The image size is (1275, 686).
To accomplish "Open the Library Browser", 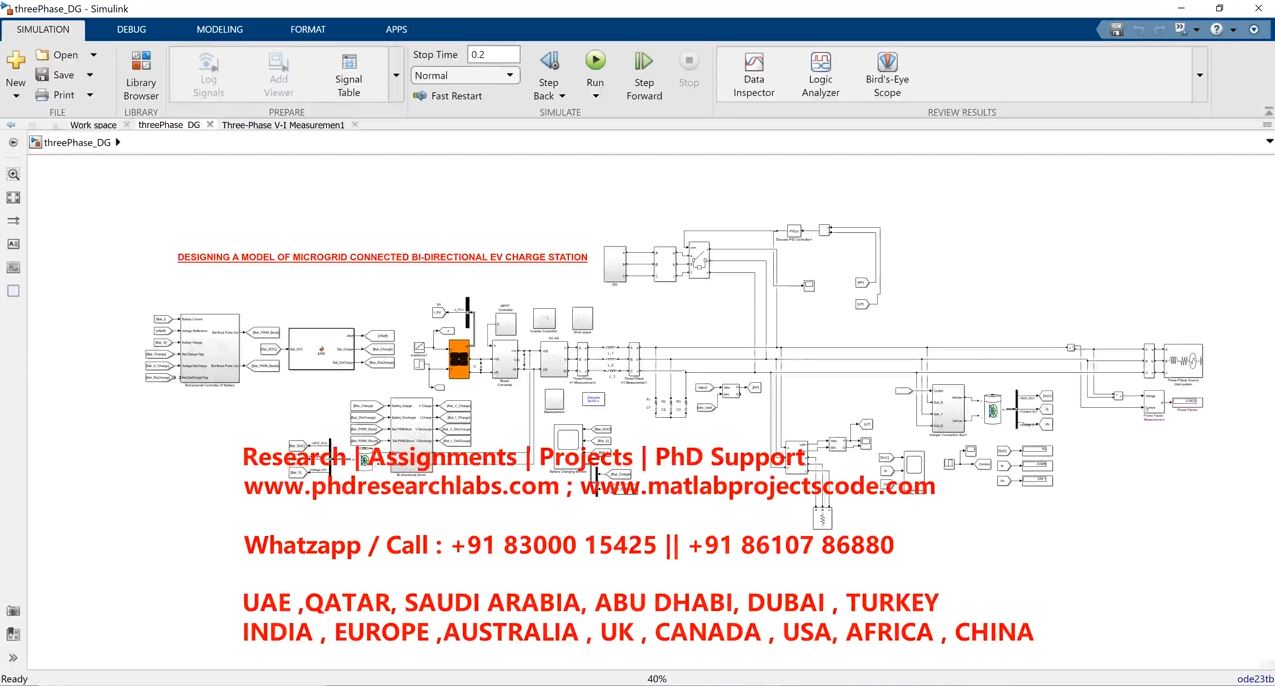I will (x=141, y=75).
